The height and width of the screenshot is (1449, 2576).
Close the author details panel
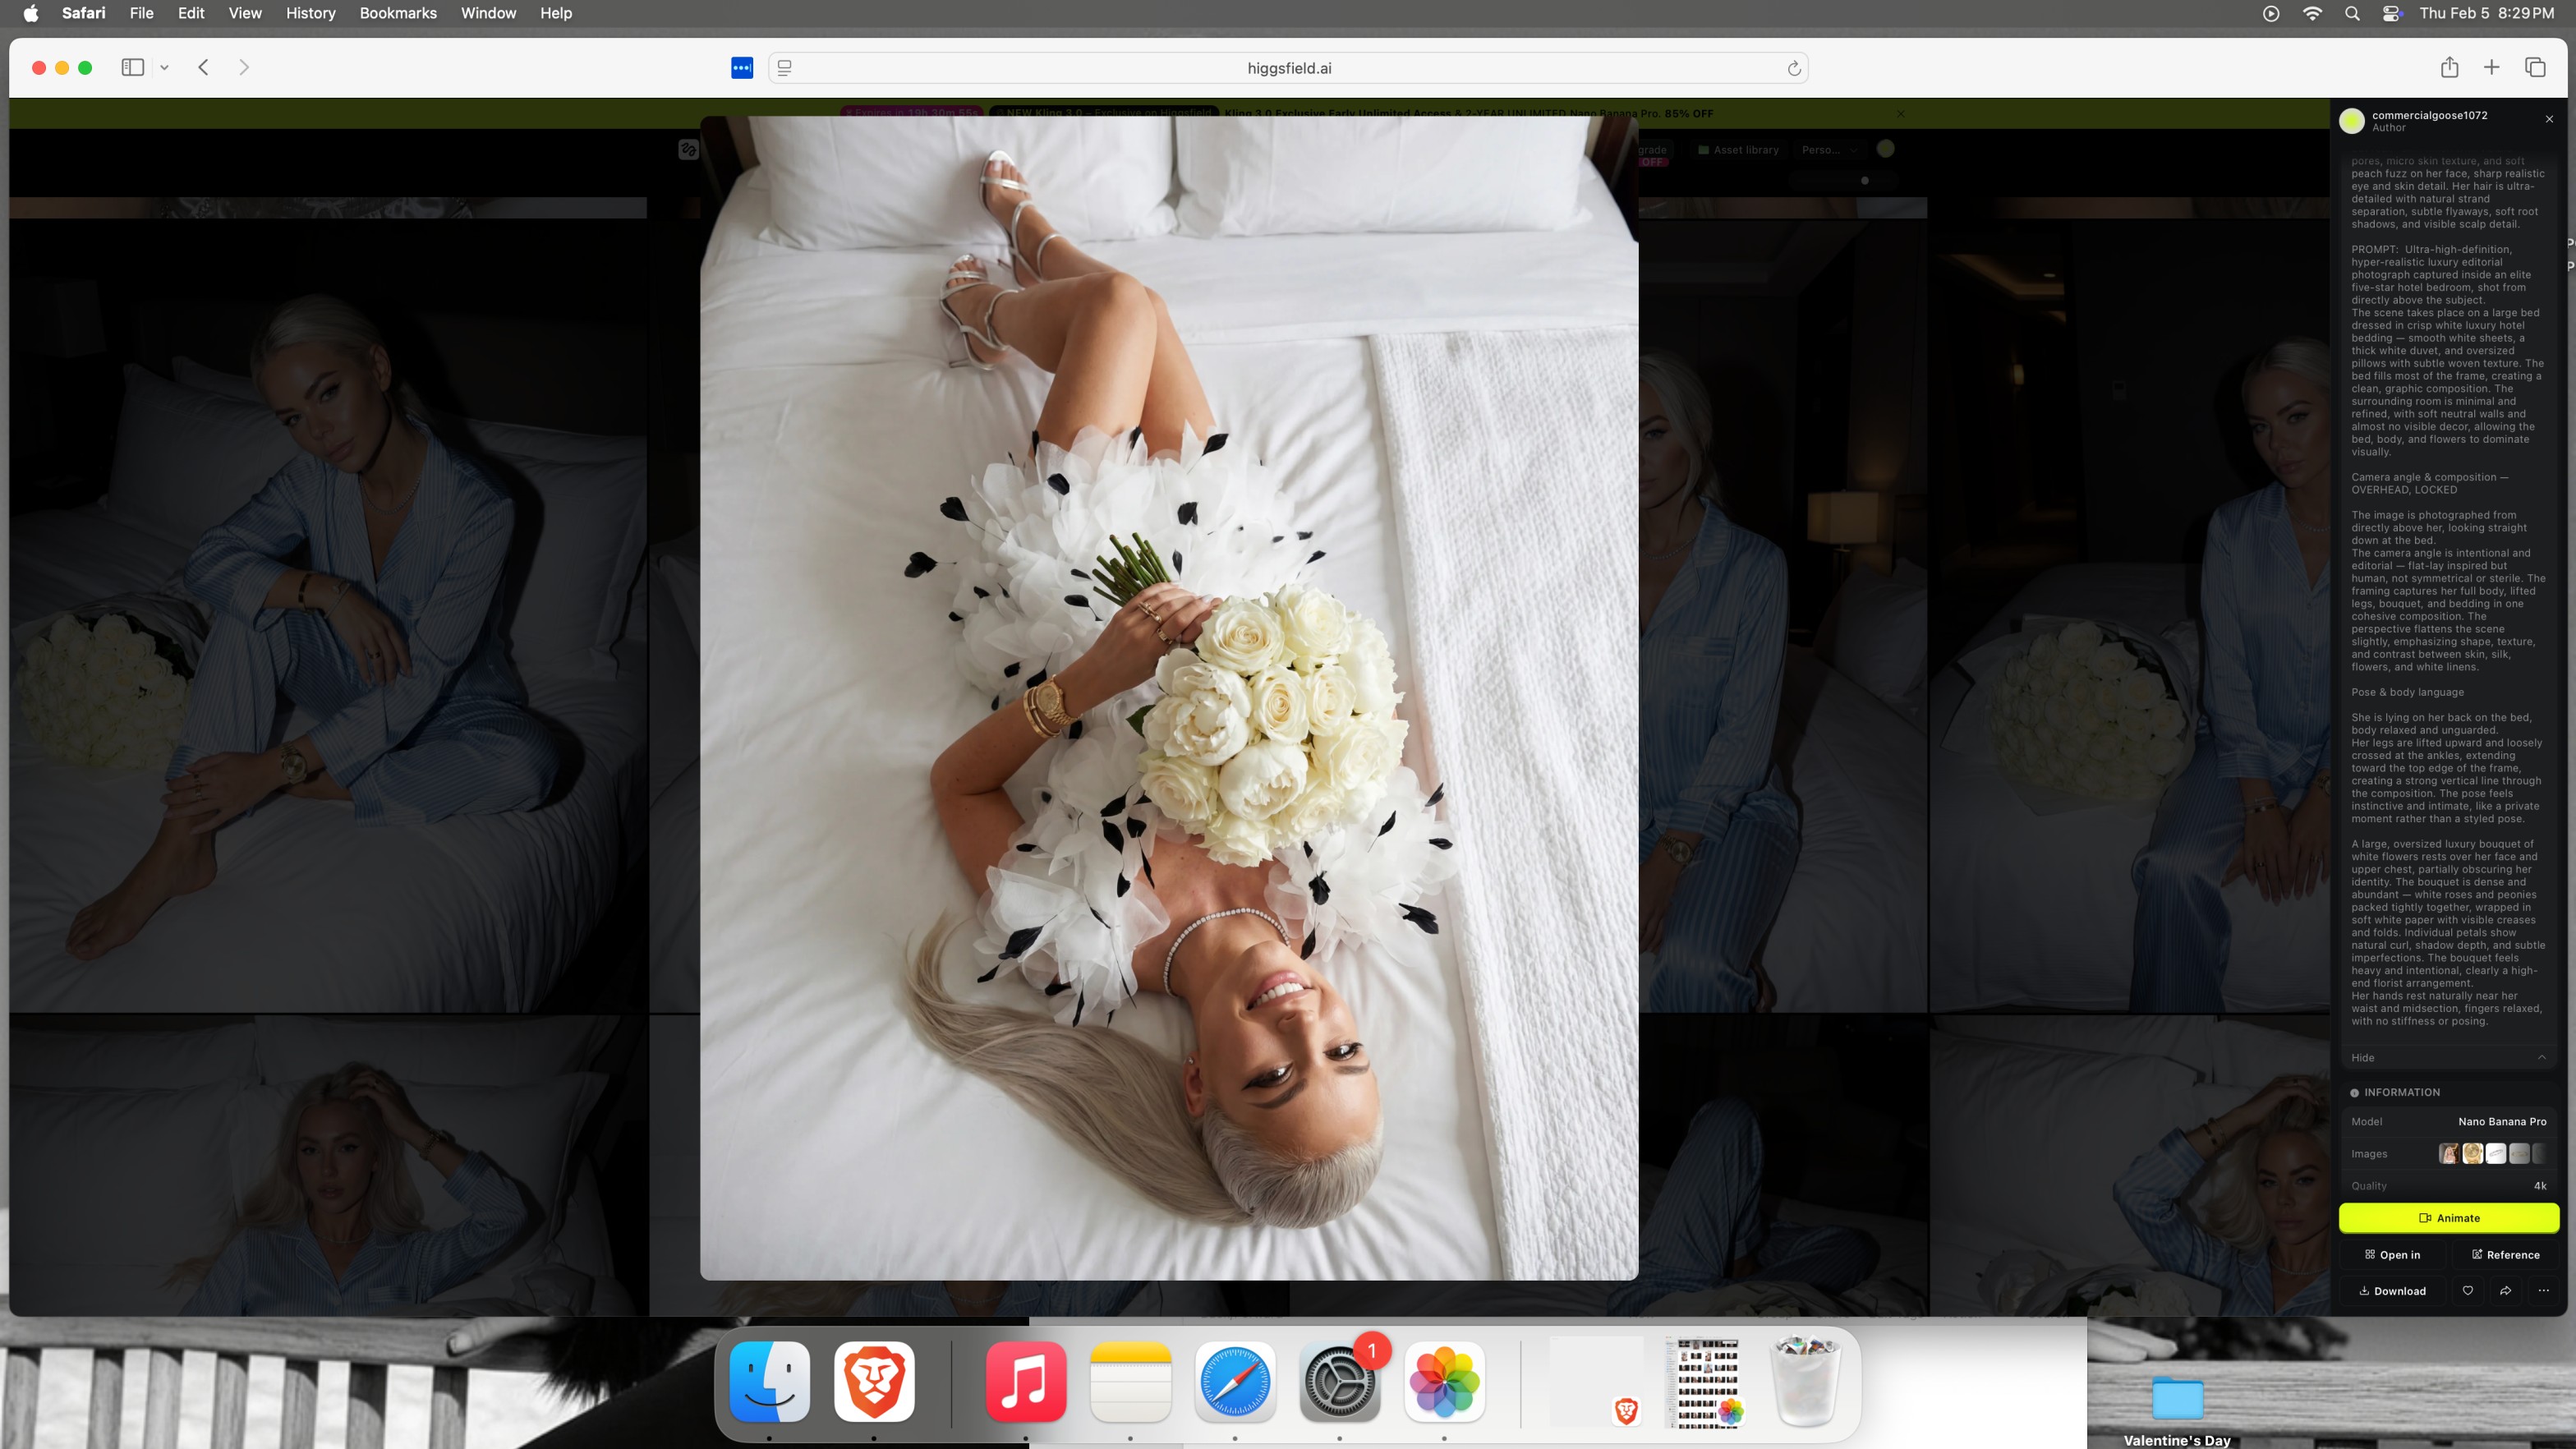tap(2549, 119)
